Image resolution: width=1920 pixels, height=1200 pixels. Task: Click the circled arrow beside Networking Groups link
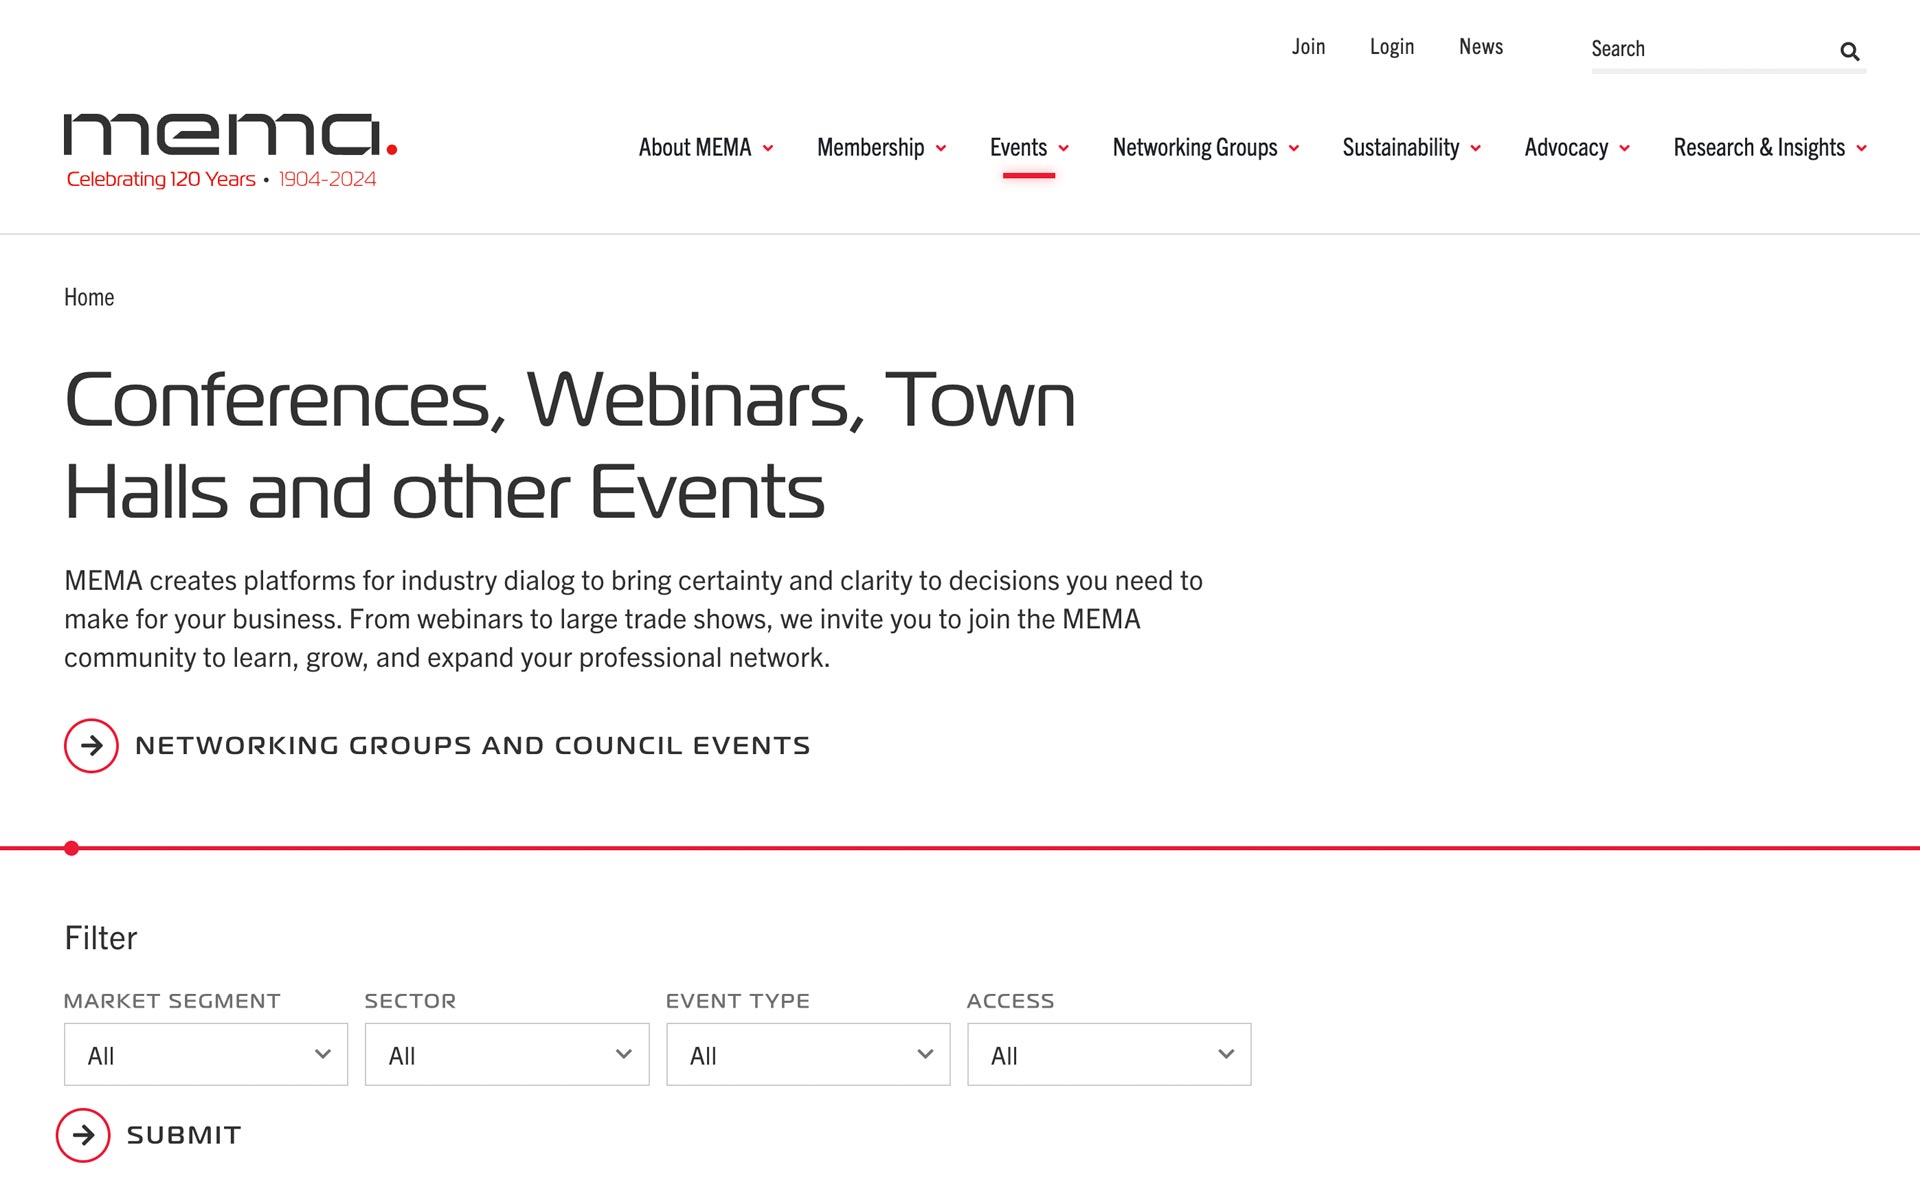click(x=91, y=745)
